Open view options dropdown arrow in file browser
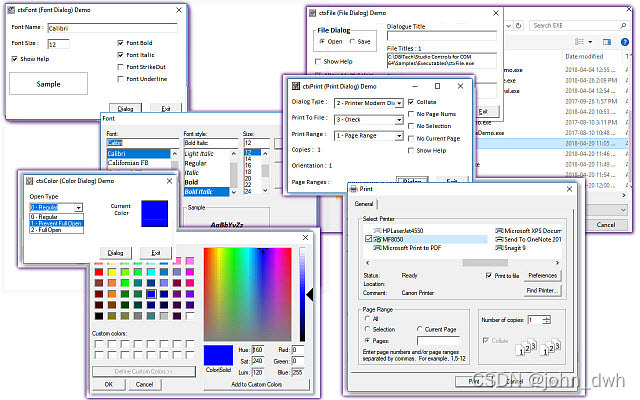The image size is (640, 400). coord(590,42)
